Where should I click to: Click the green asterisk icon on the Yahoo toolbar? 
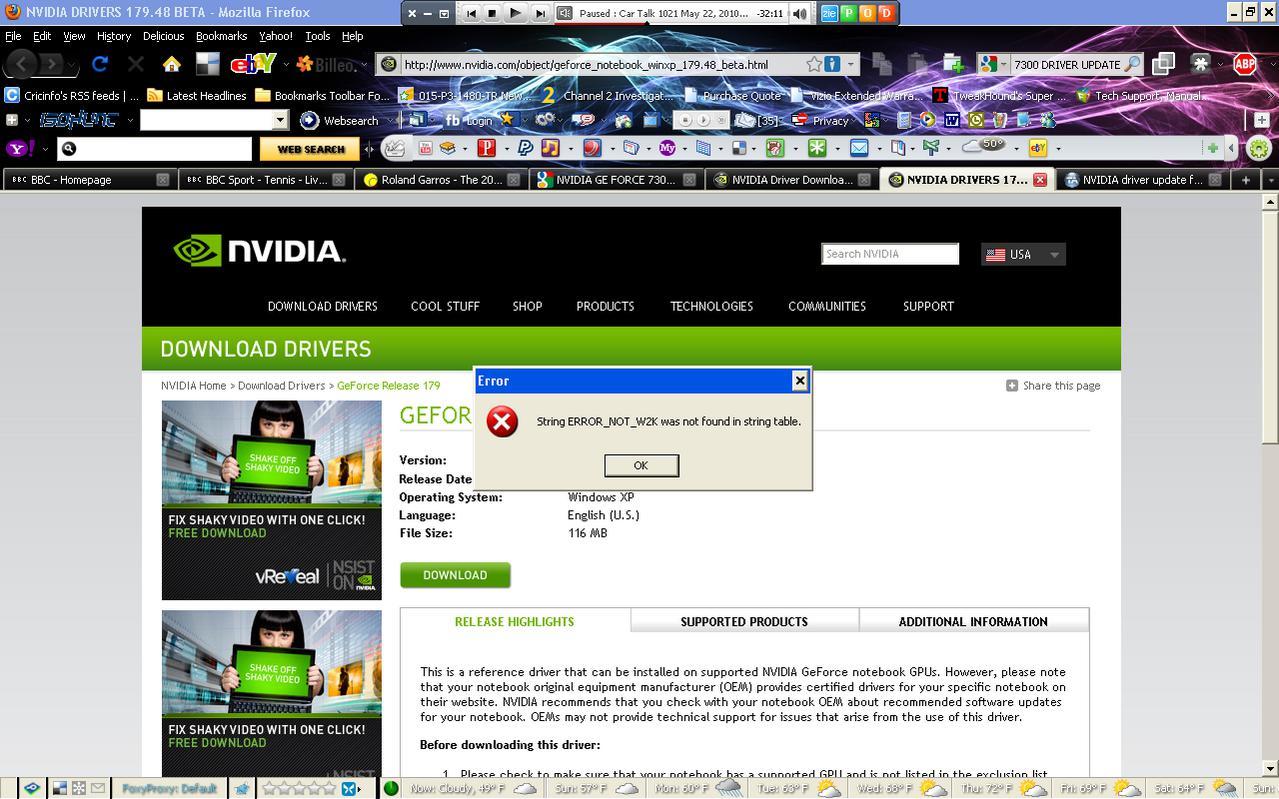tap(817, 148)
